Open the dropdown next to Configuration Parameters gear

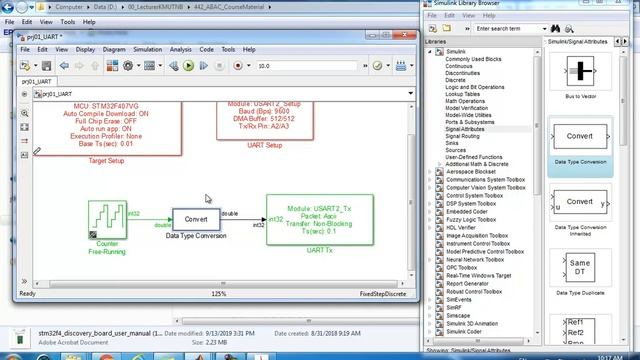tap(138, 66)
